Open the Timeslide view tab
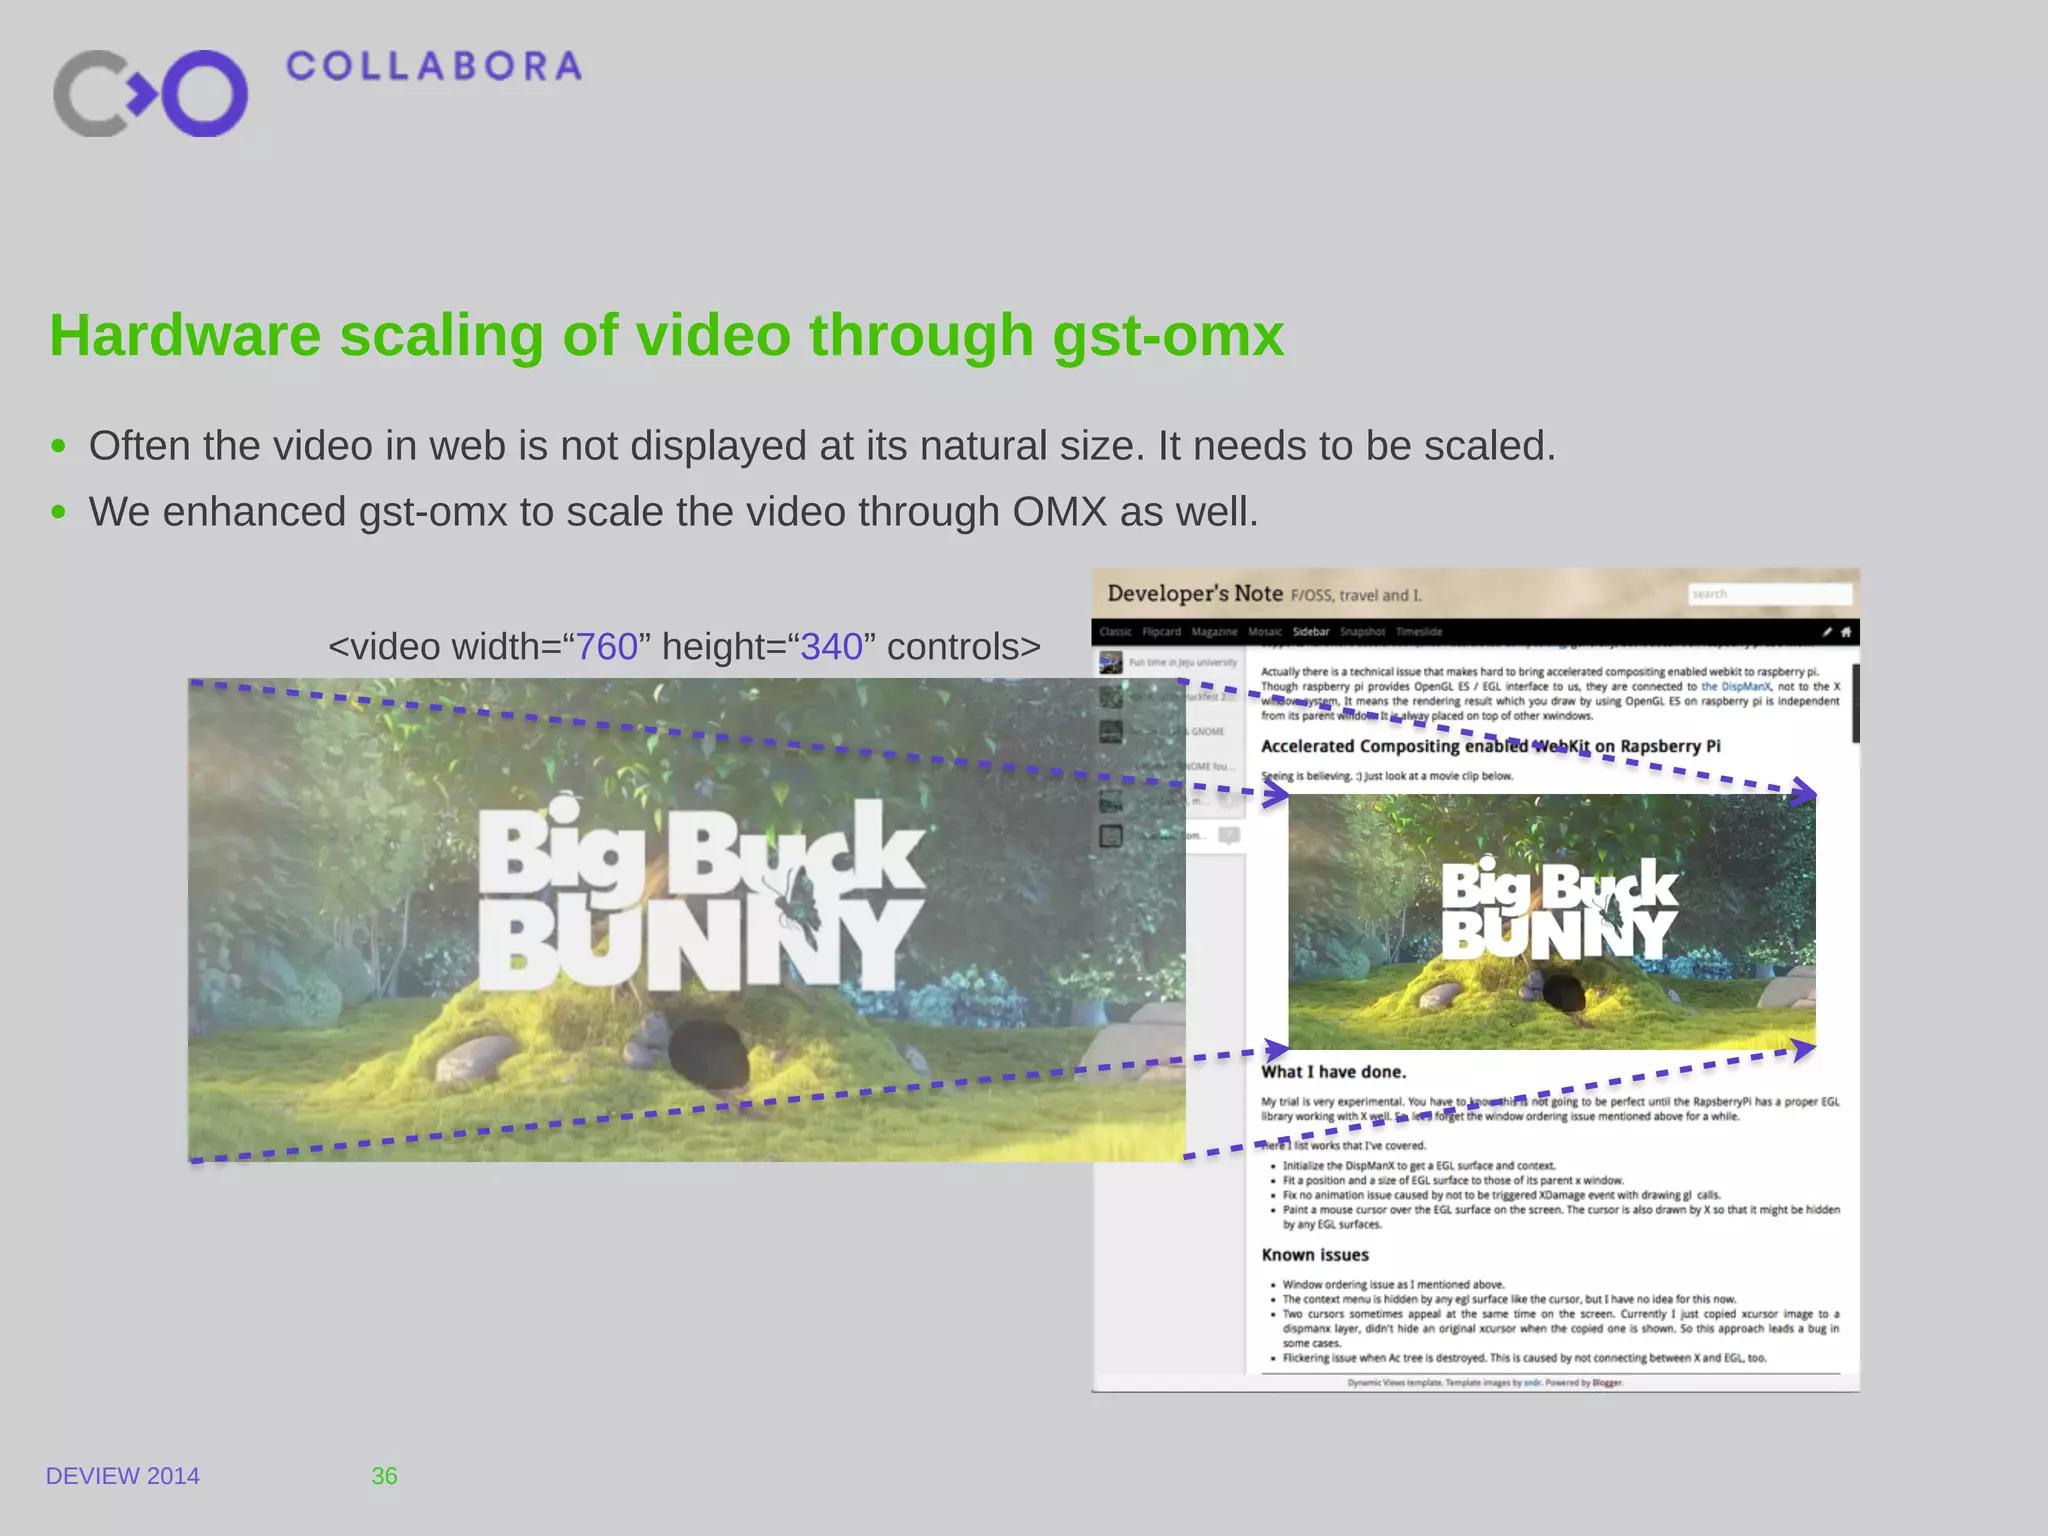Image resolution: width=2048 pixels, height=1536 pixels. point(1419,632)
